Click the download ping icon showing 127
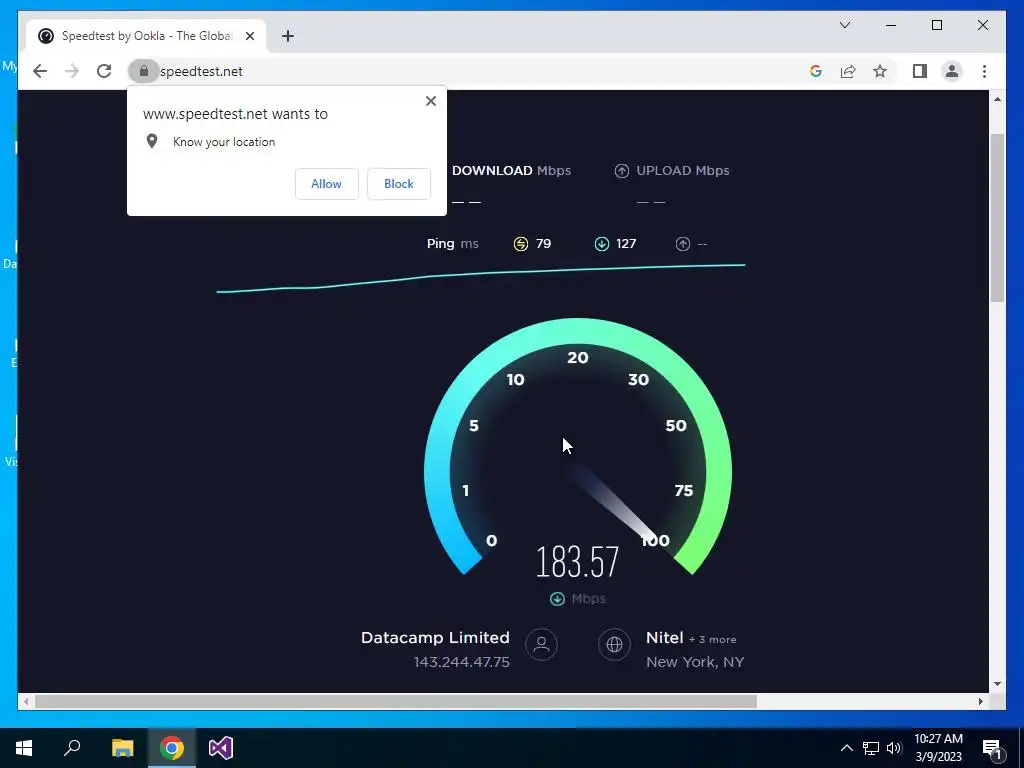Viewport: 1024px width, 768px height. coord(601,244)
